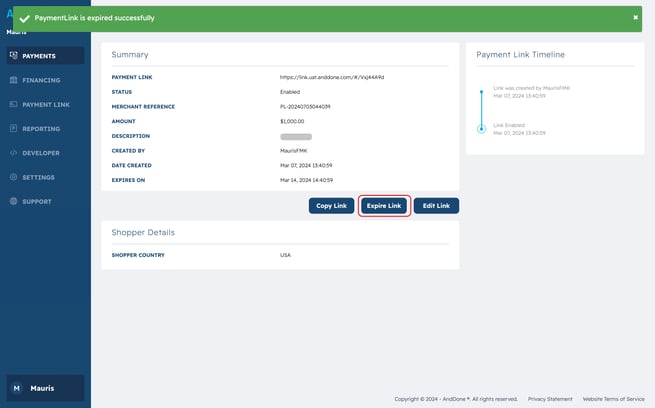Screen dimensions: 655x408
Task: Click the Developer code icon
Action: [x=14, y=152]
